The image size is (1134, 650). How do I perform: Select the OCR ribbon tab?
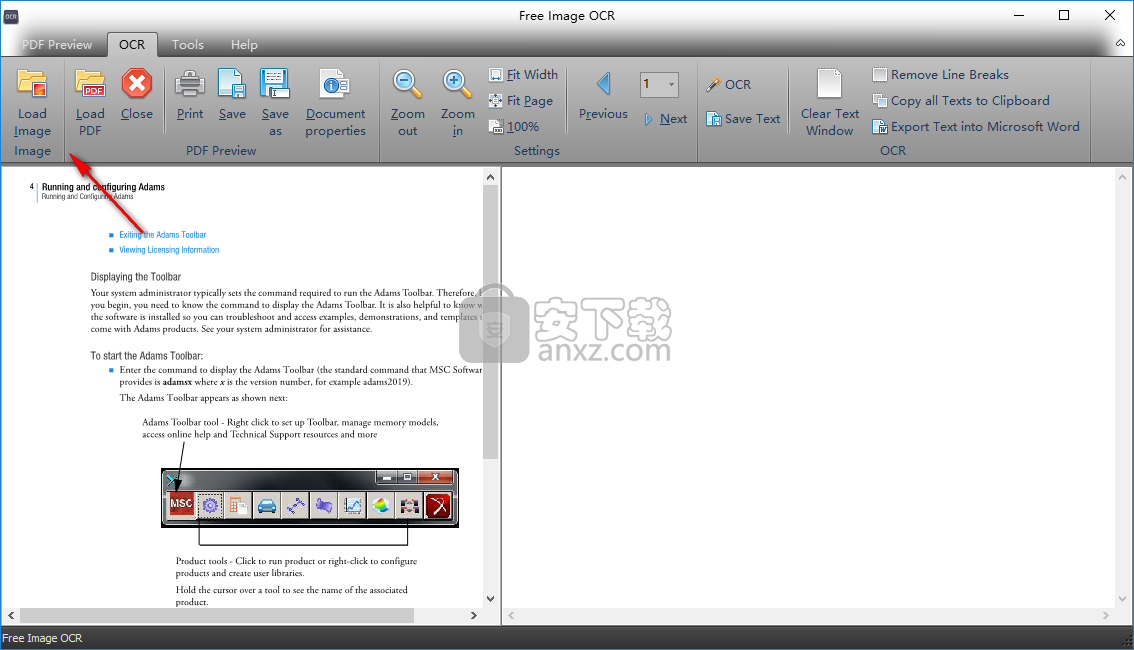pos(132,45)
